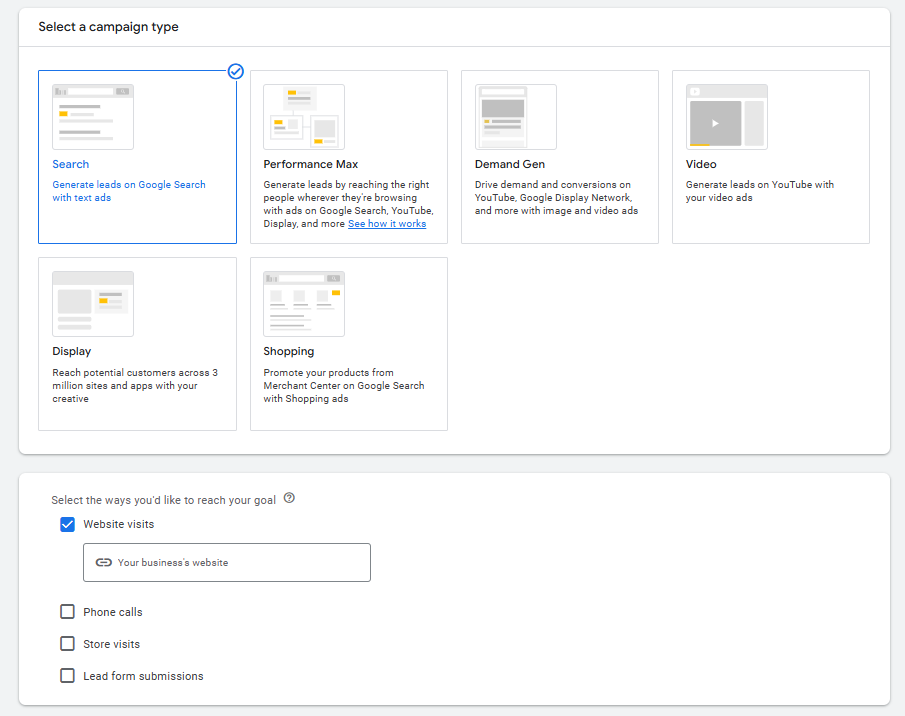Image resolution: width=905 pixels, height=716 pixels.
Task: Choose the Shopping campaign description text
Action: coord(343,386)
